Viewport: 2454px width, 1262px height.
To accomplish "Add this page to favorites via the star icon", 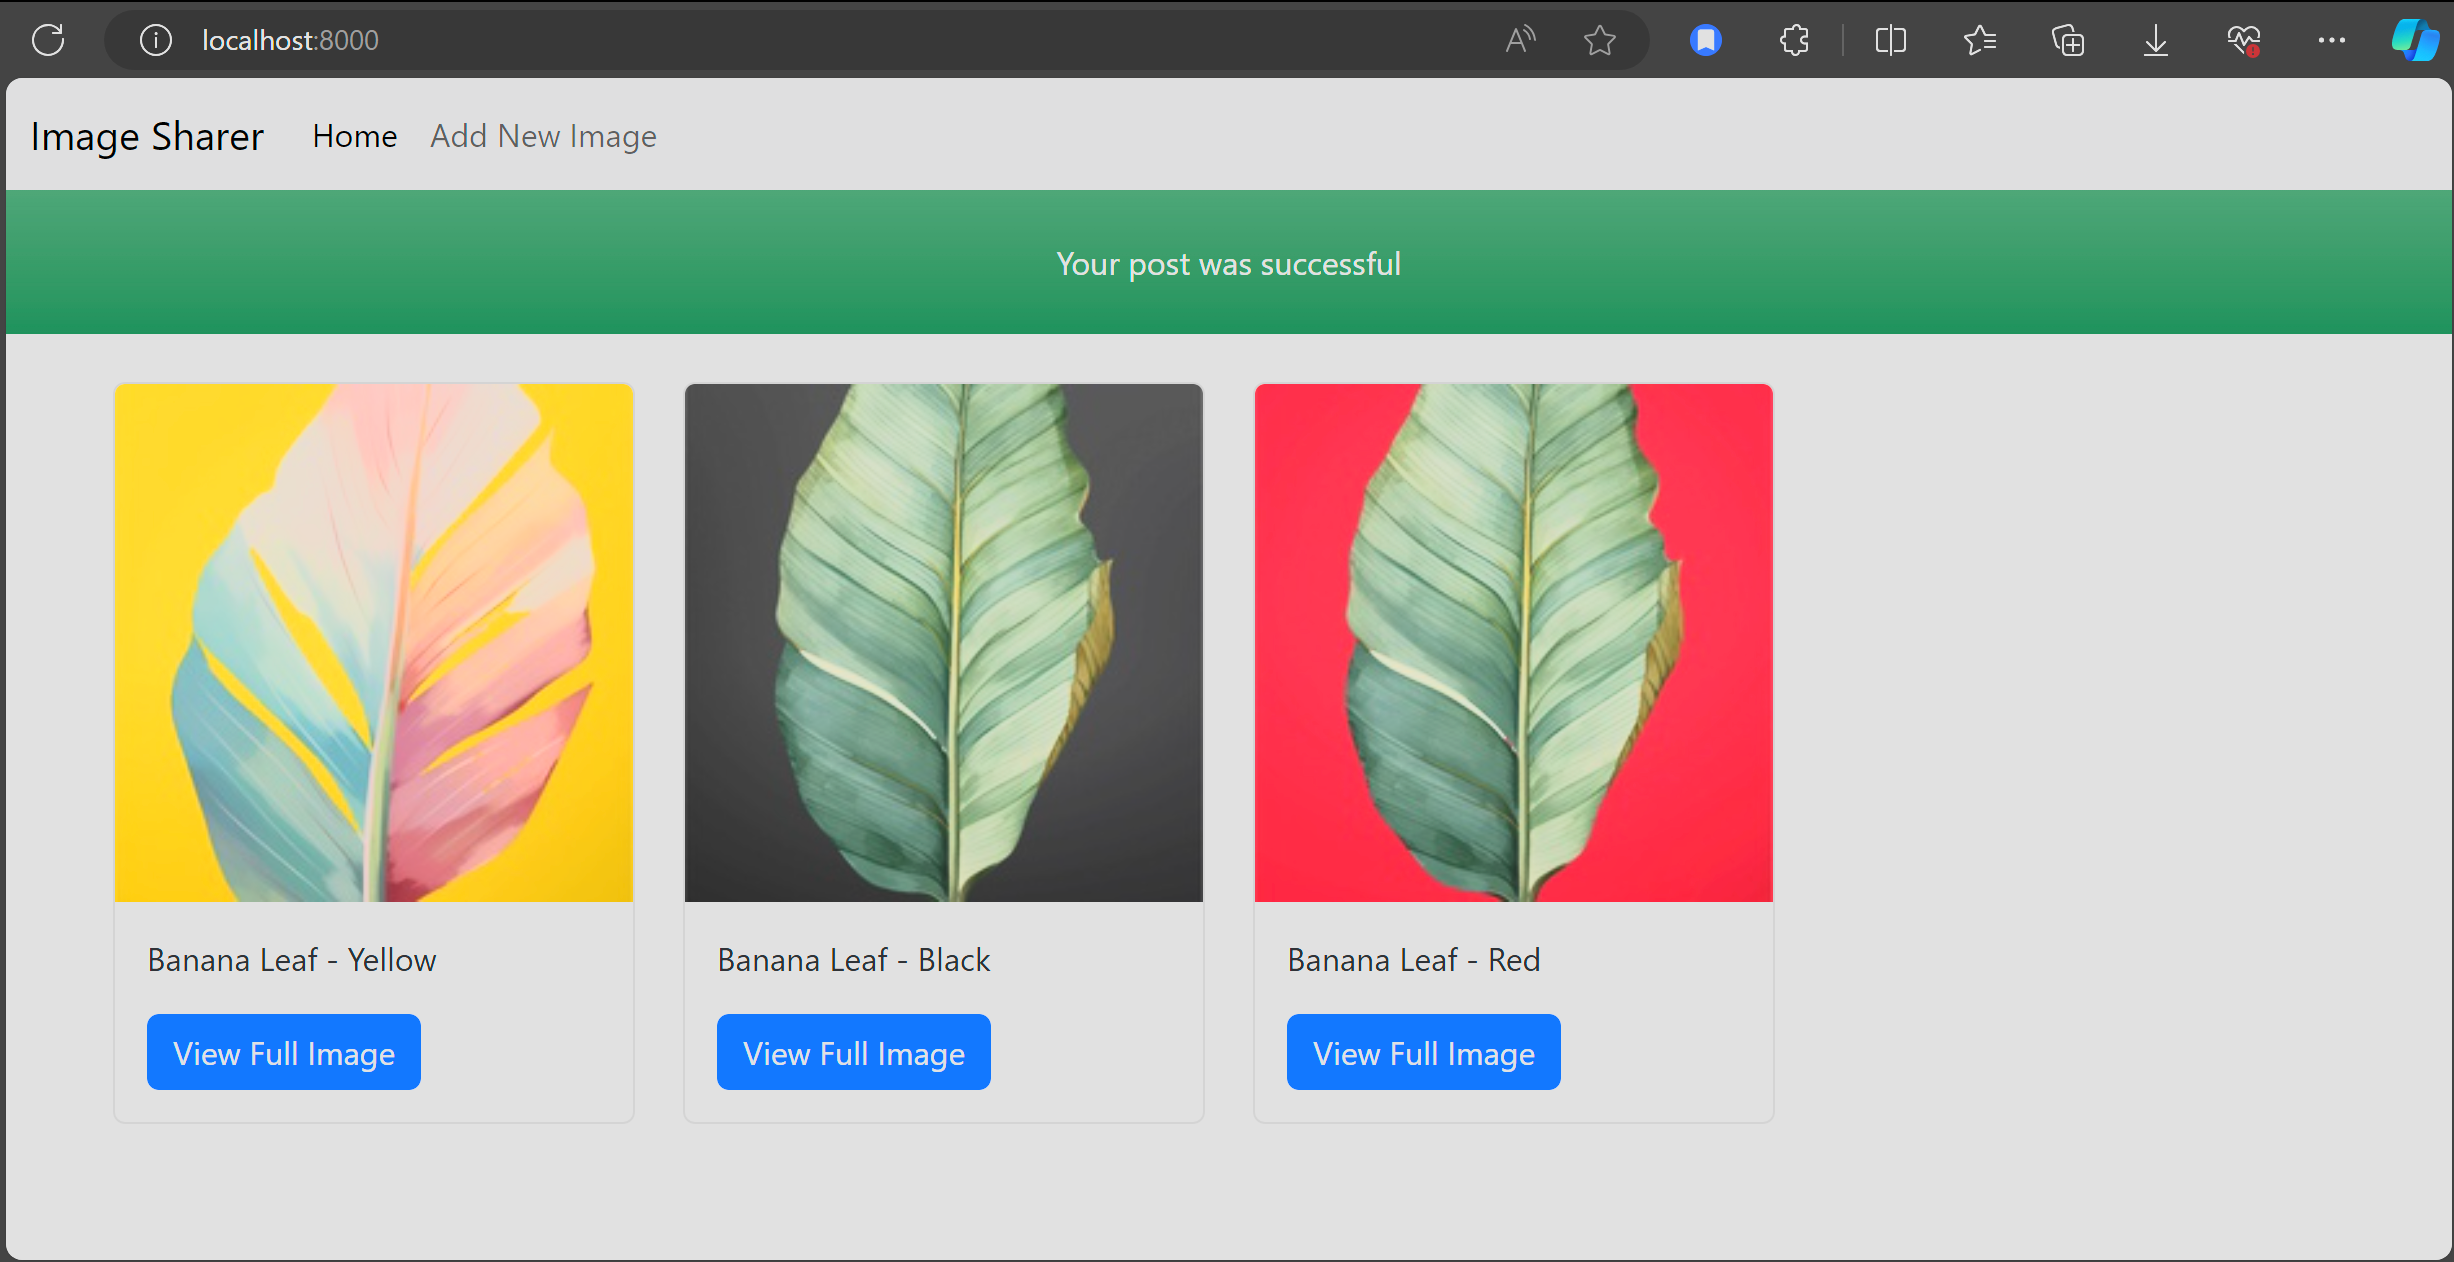I will [x=1600, y=40].
